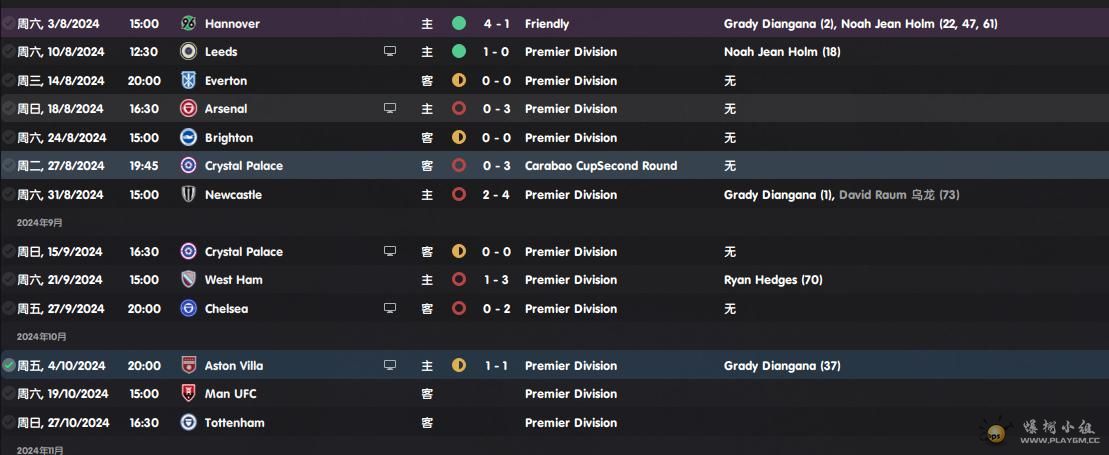
Task: Click the green win indicator for Hannover match
Action: click(459, 23)
